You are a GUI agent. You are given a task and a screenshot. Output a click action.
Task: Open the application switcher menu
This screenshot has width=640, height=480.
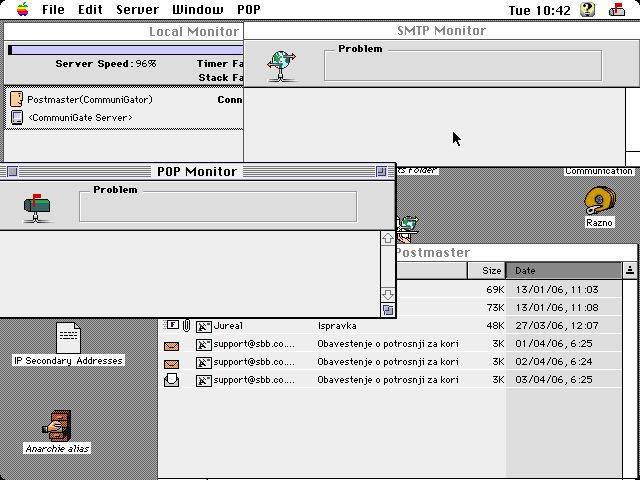[x=616, y=10]
